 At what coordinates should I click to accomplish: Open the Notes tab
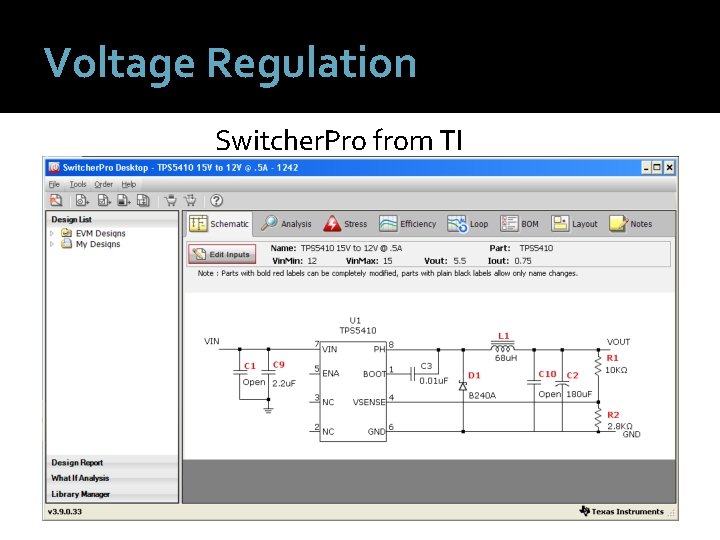(x=630, y=224)
